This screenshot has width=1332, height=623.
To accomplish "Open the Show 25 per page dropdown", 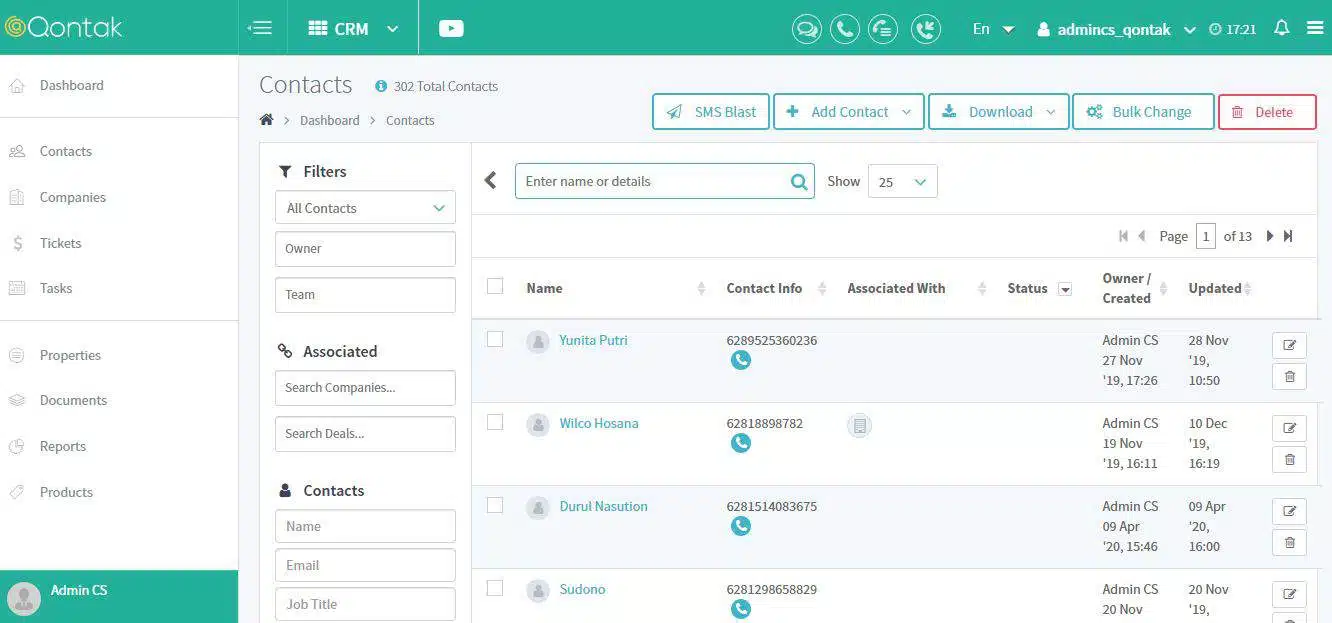I will (x=902, y=182).
